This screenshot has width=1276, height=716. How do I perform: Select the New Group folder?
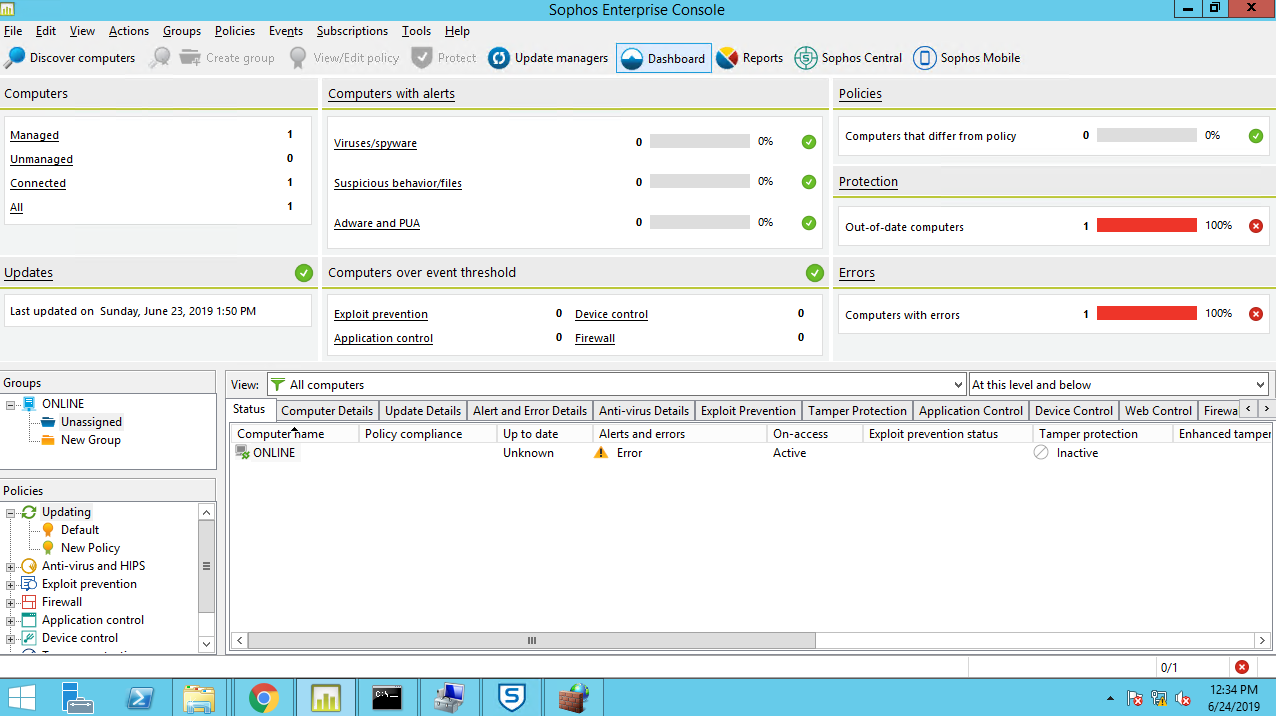pos(90,440)
